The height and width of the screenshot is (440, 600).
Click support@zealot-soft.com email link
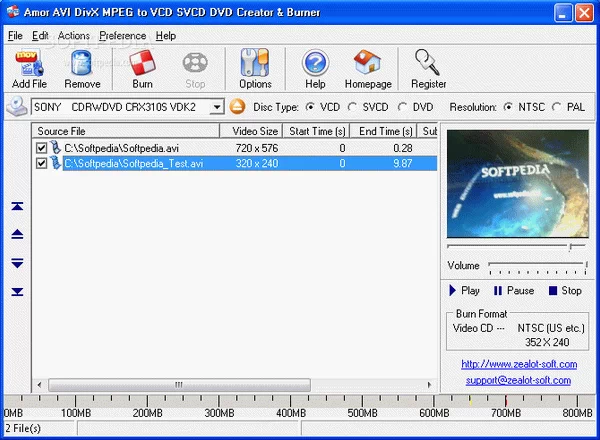tap(518, 380)
